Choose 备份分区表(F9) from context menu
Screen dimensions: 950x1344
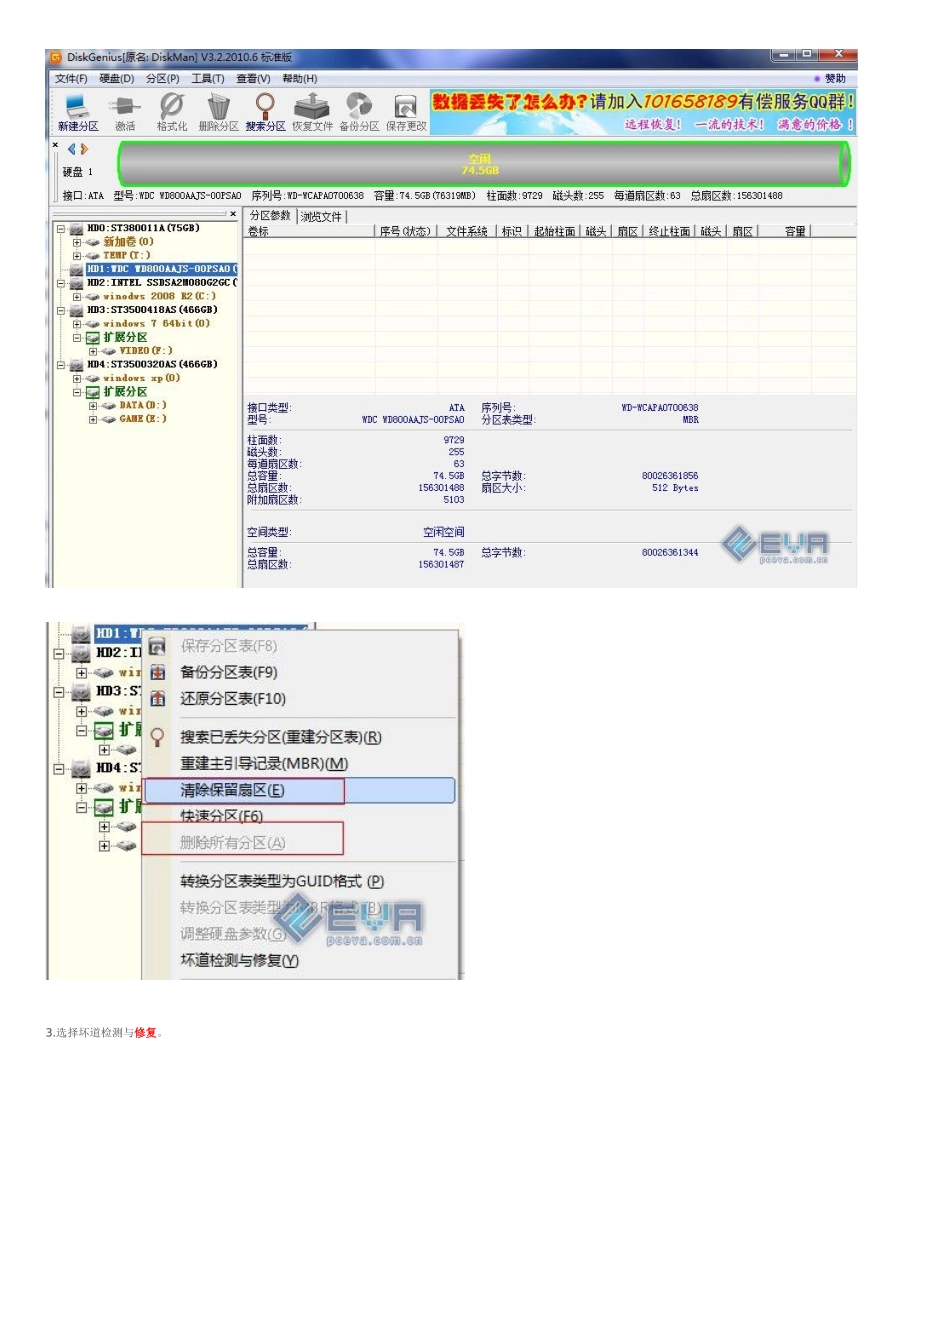229,673
